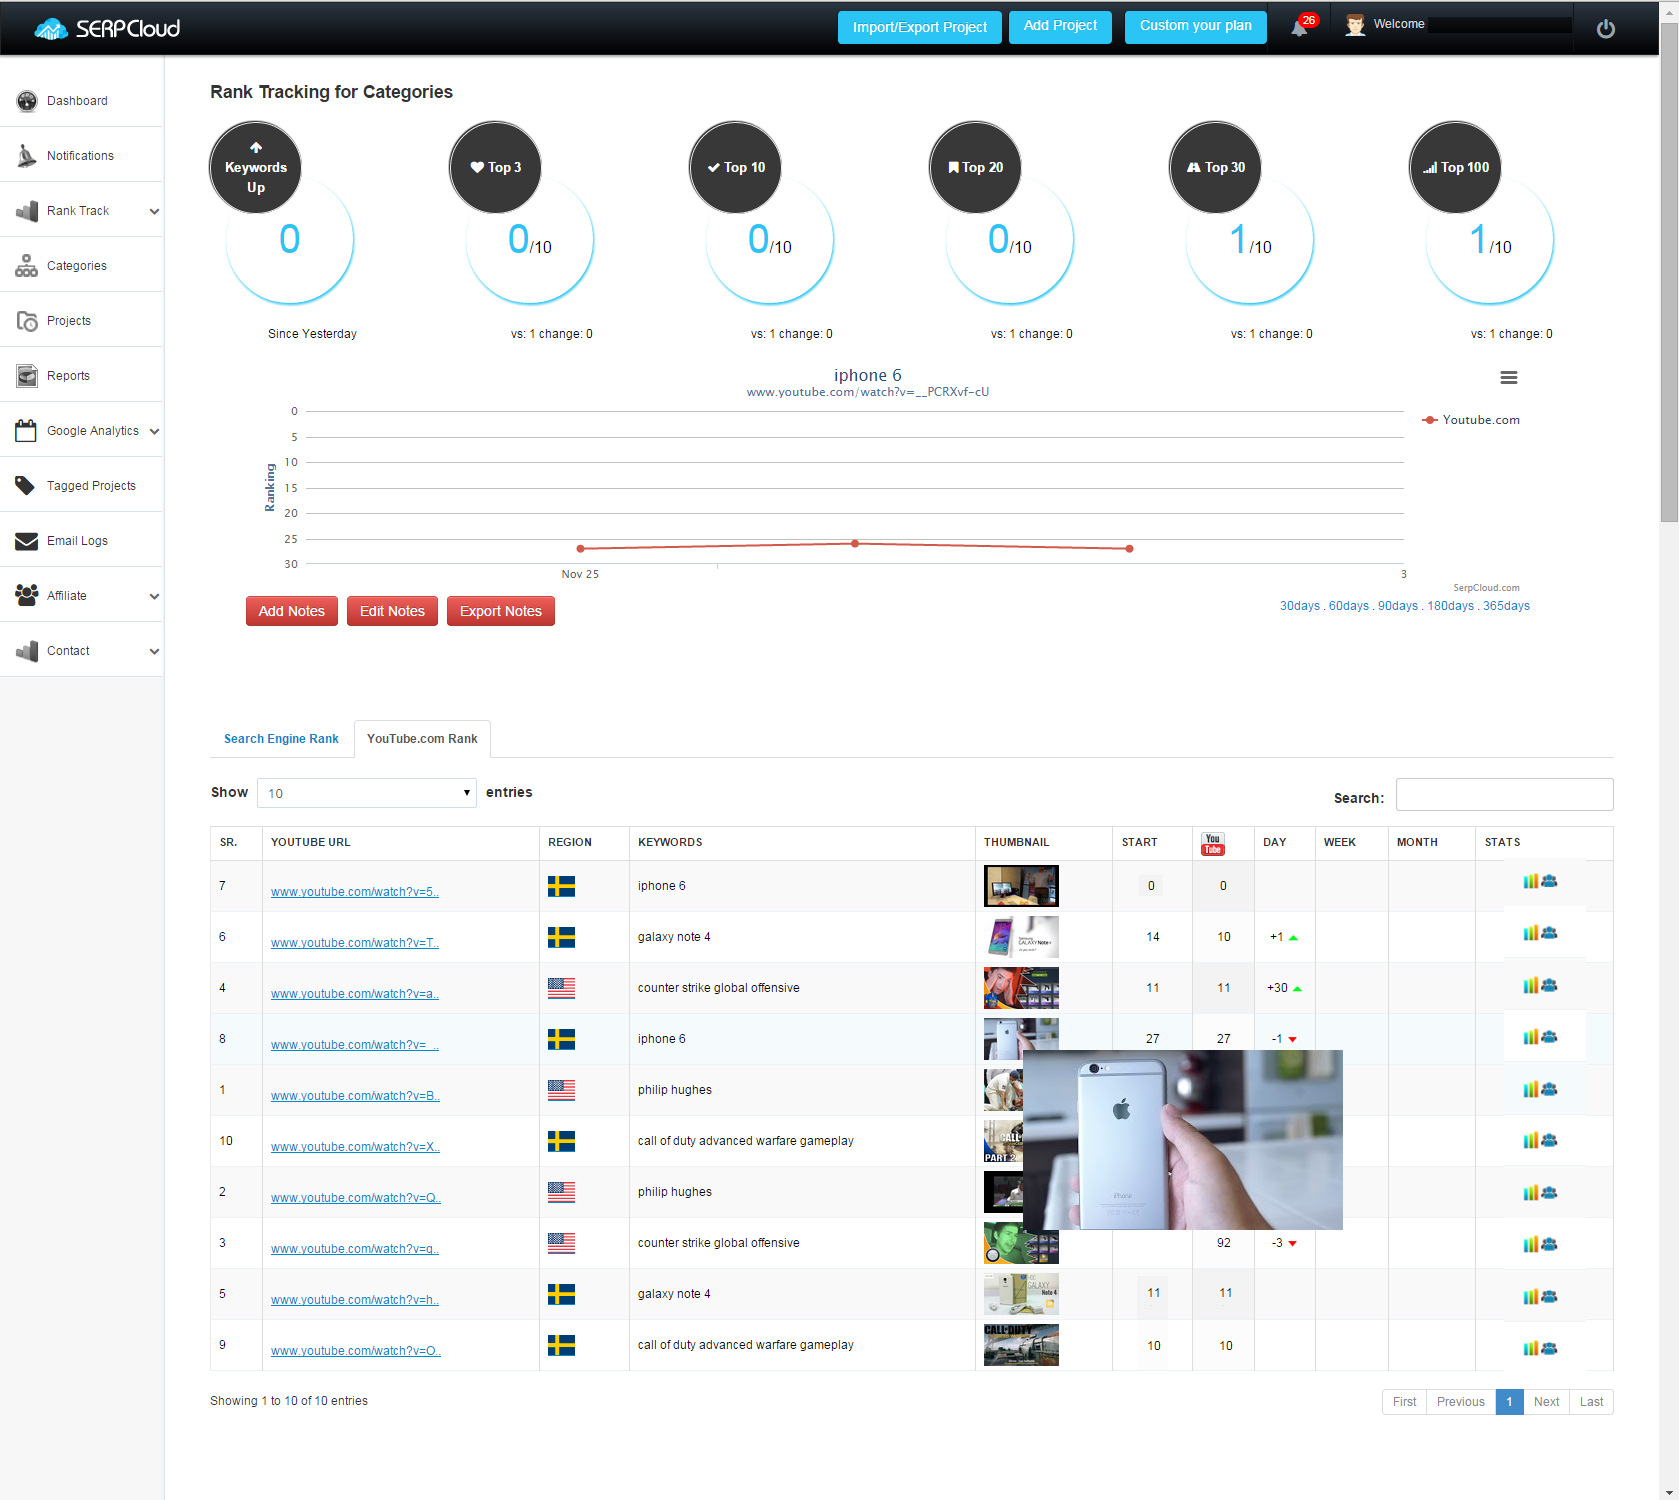Viewport: 1679px width, 1500px height.
Task: Click the power logout icon top right
Action: tap(1606, 28)
